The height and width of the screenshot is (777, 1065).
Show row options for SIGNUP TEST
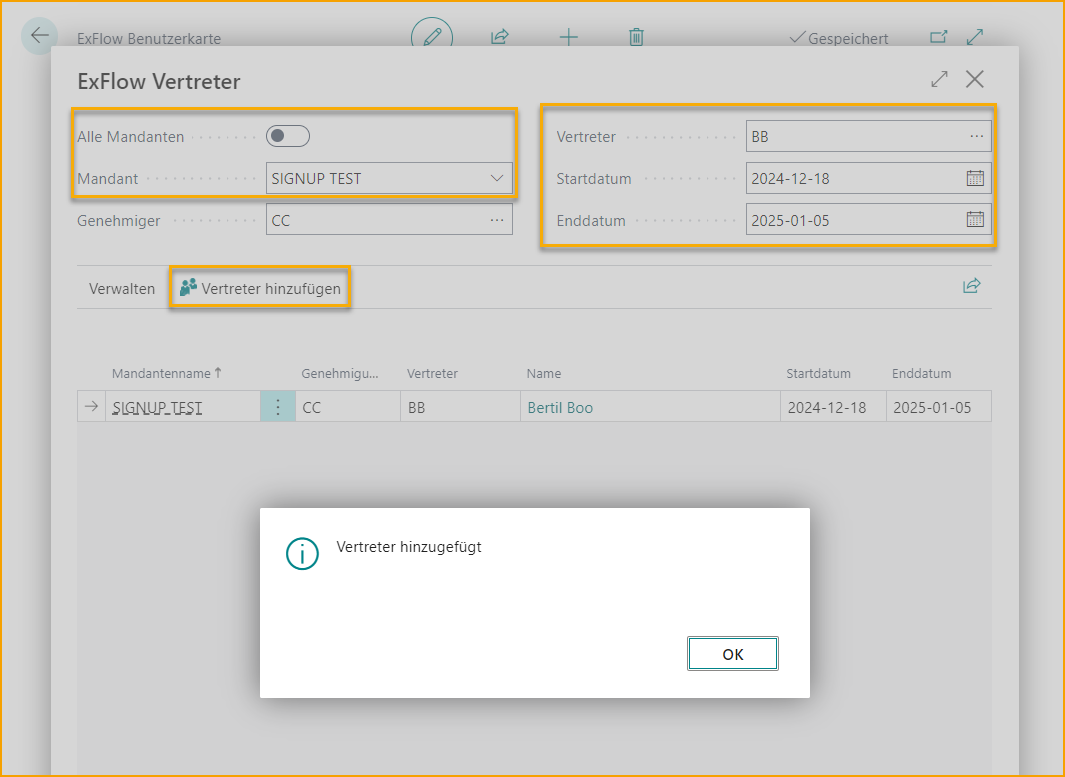[278, 408]
